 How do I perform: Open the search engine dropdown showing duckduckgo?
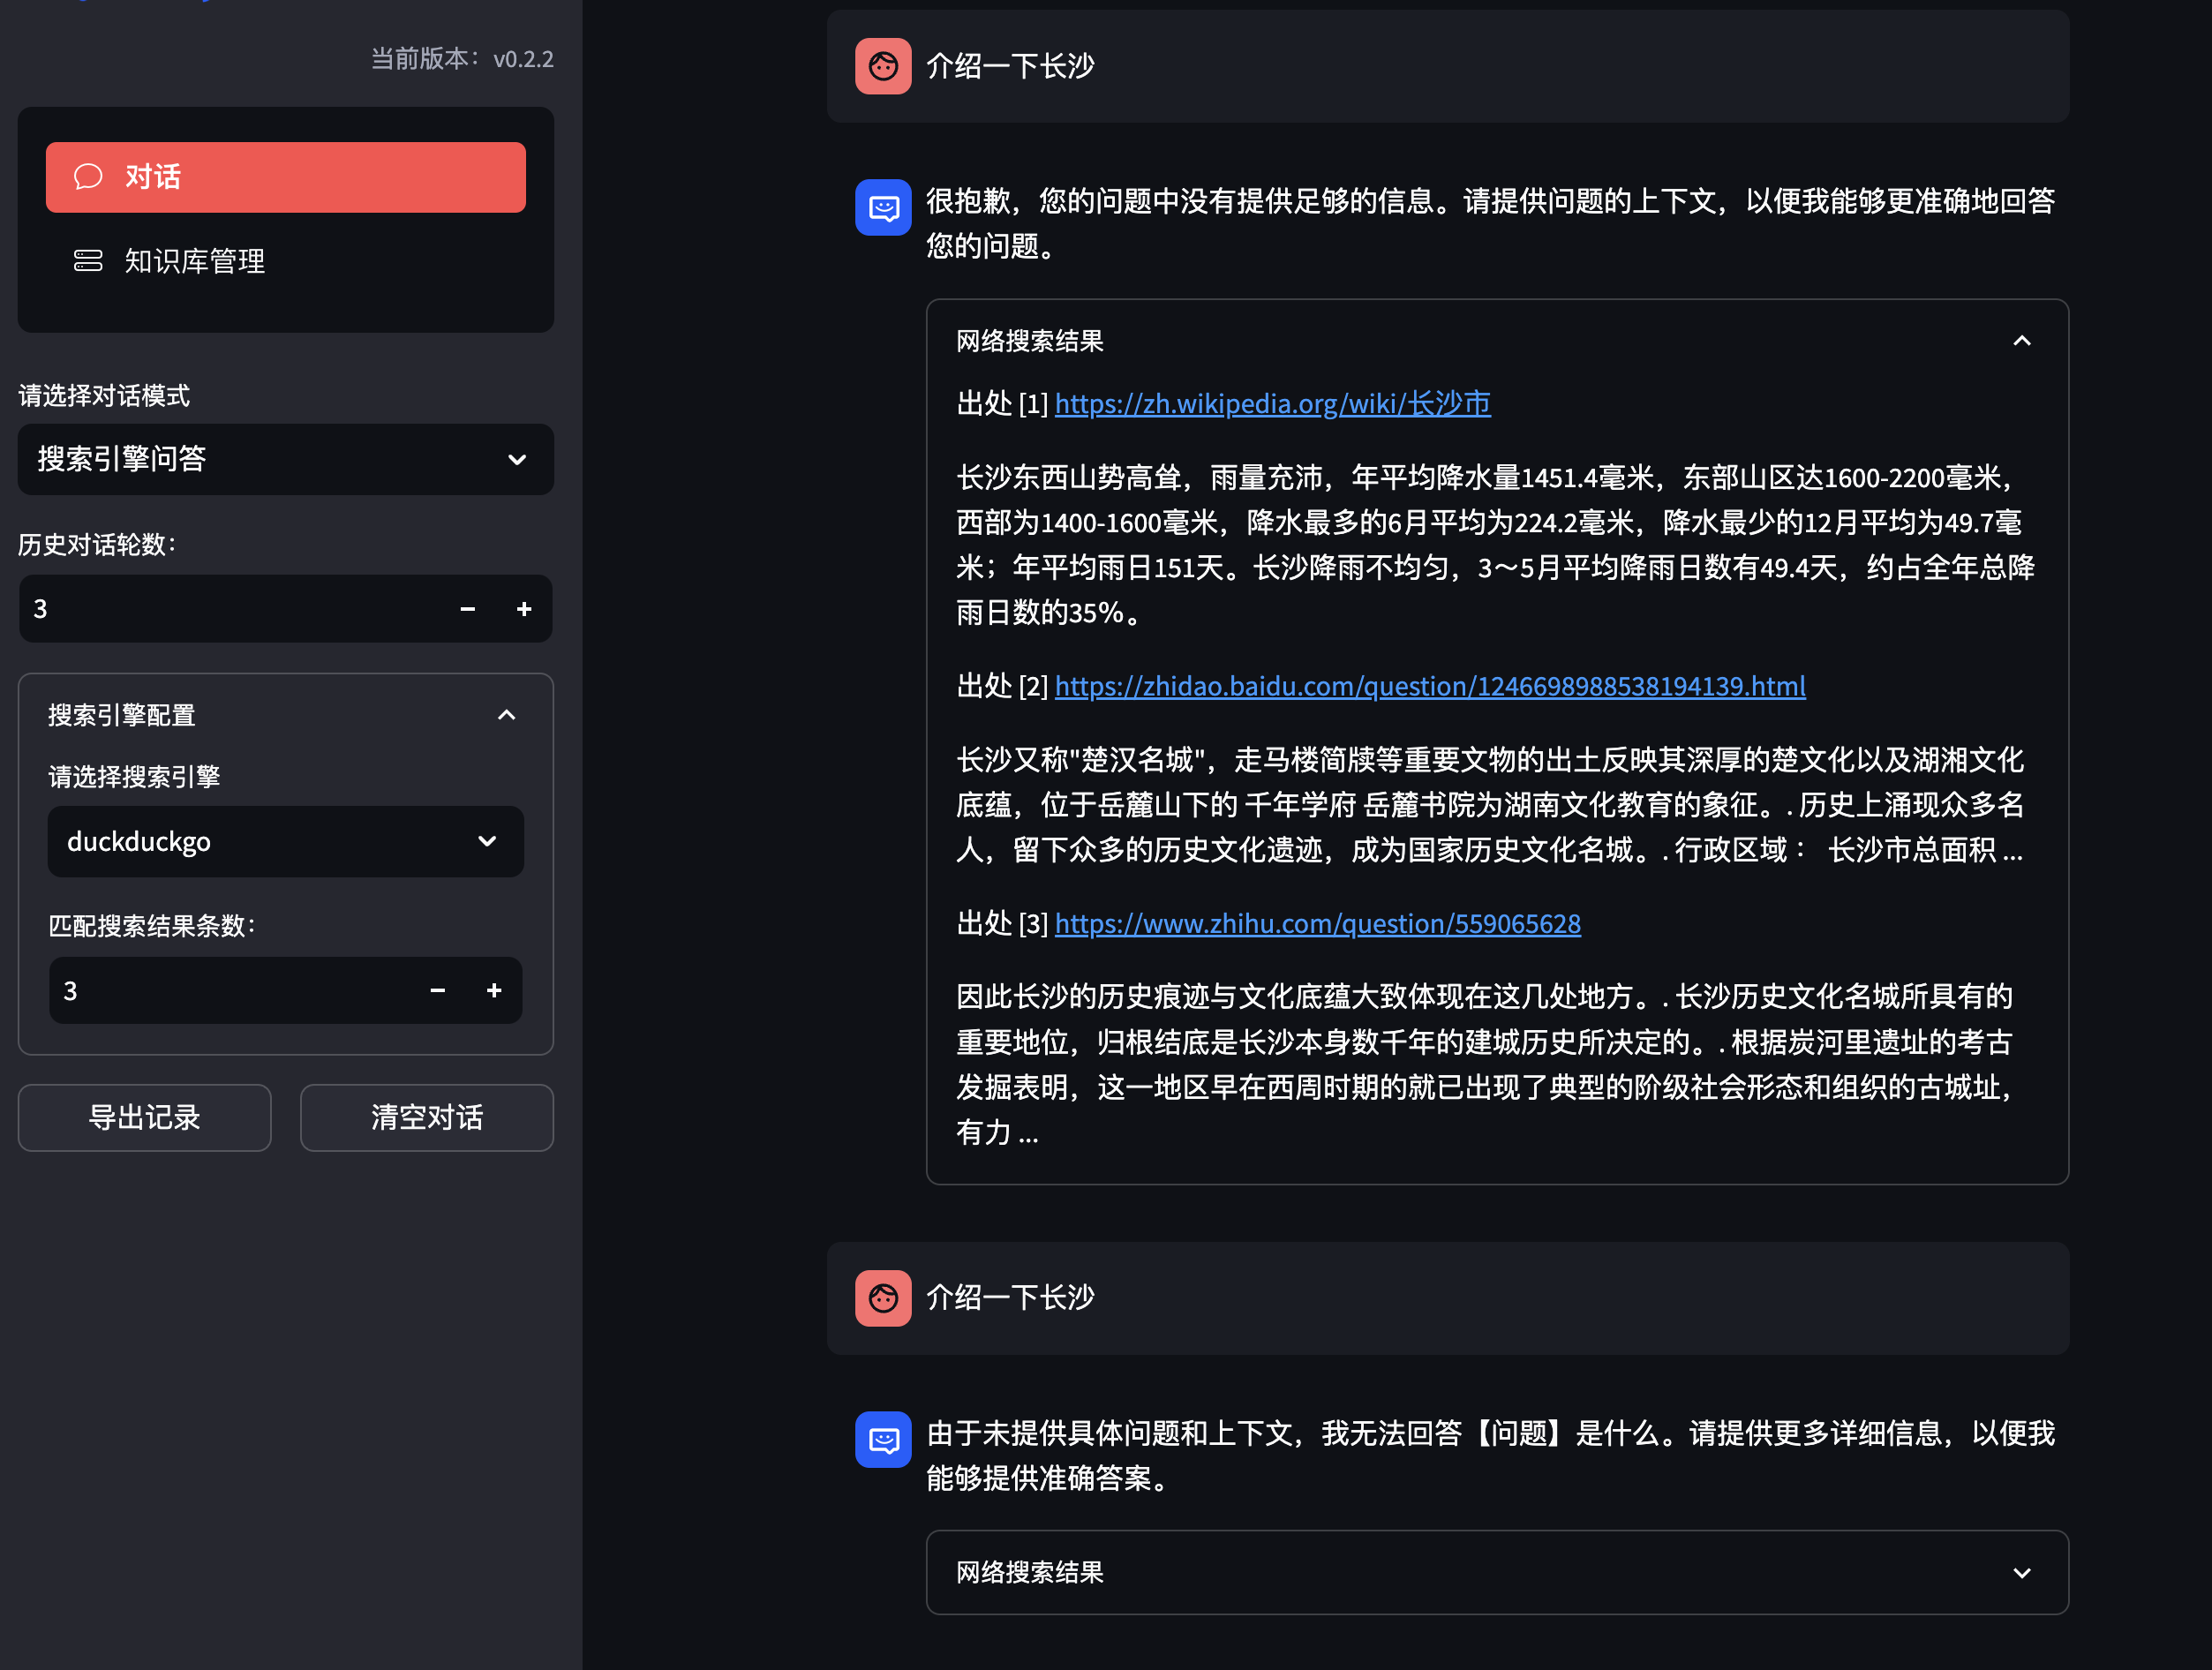(x=285, y=841)
